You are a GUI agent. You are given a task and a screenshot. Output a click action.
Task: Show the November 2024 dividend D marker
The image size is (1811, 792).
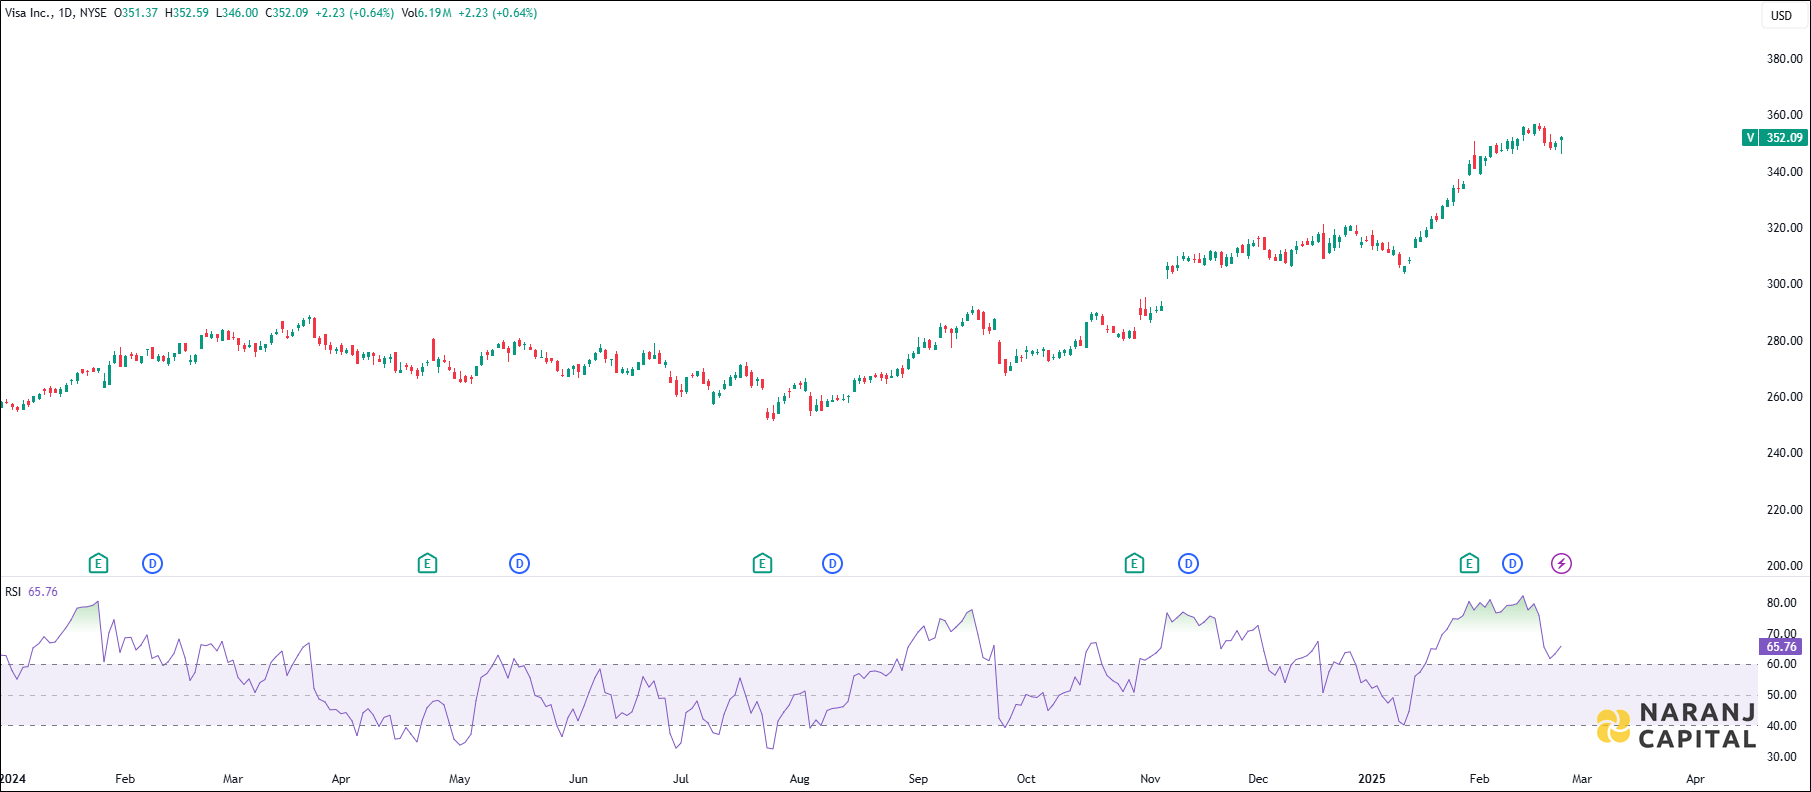1188,564
